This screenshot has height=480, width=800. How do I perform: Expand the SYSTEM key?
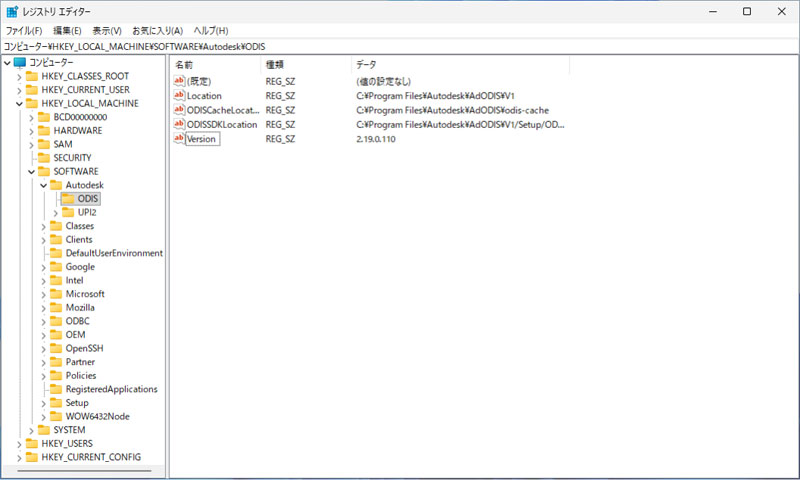point(32,430)
